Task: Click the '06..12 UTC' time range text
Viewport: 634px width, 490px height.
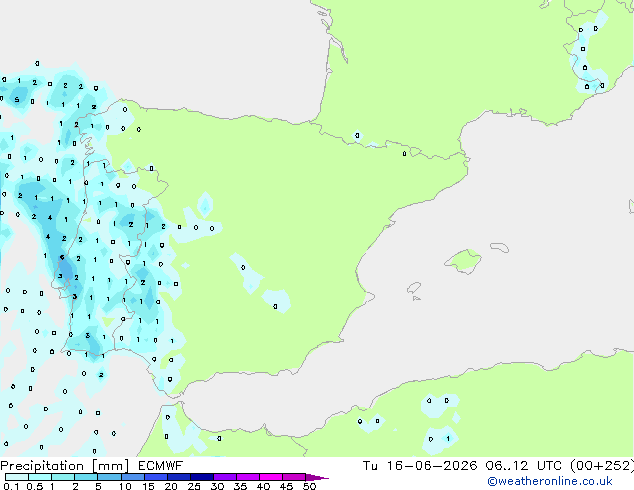Action: pos(523,466)
